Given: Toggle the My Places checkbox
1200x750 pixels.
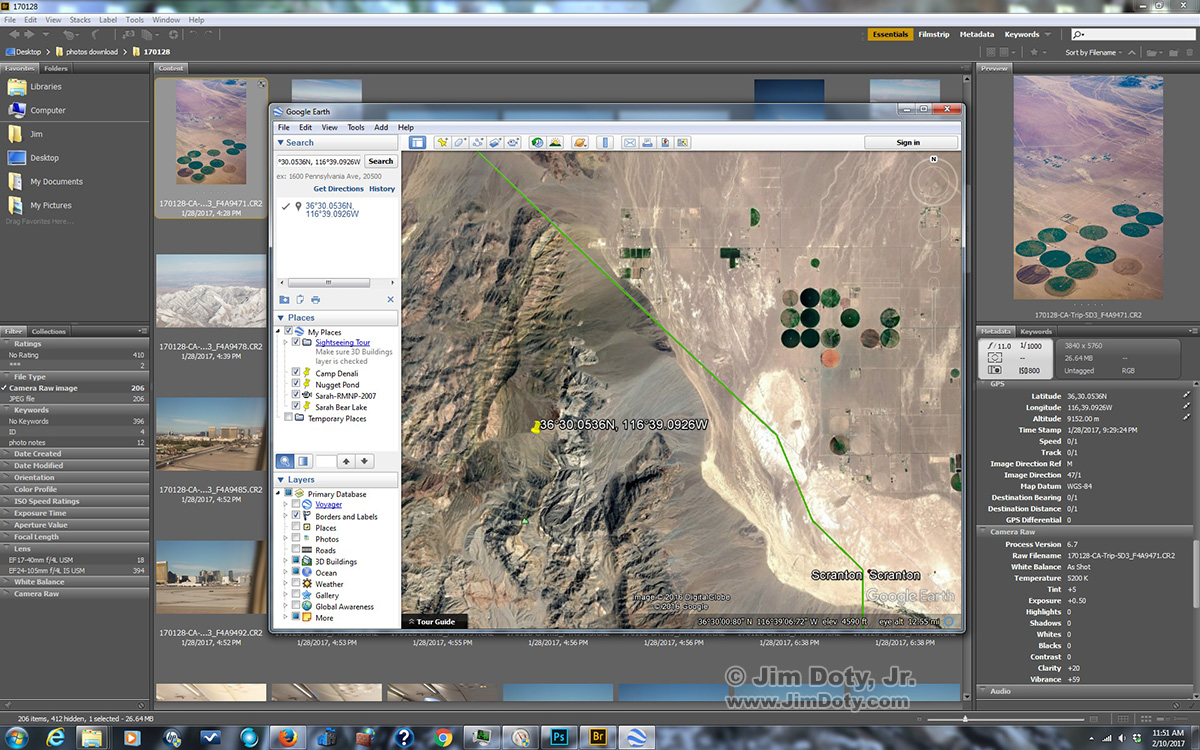Looking at the screenshot, I should pyautogui.click(x=289, y=331).
